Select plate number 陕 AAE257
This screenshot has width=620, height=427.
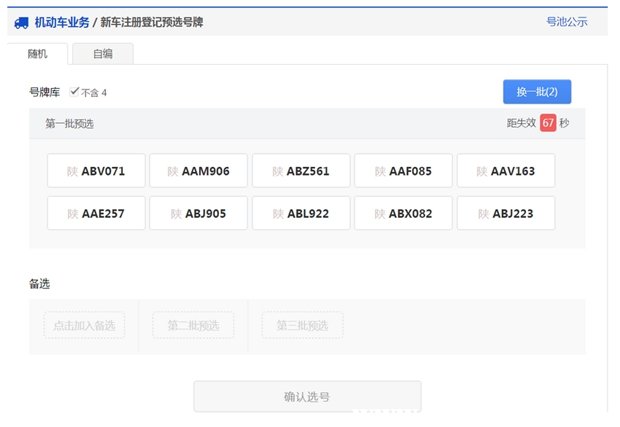pyautogui.click(x=96, y=213)
